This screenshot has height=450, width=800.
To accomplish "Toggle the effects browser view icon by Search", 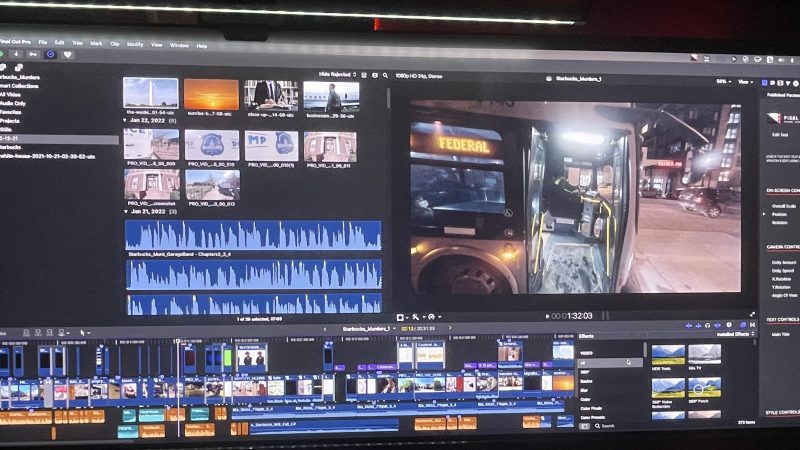I will point(585,426).
